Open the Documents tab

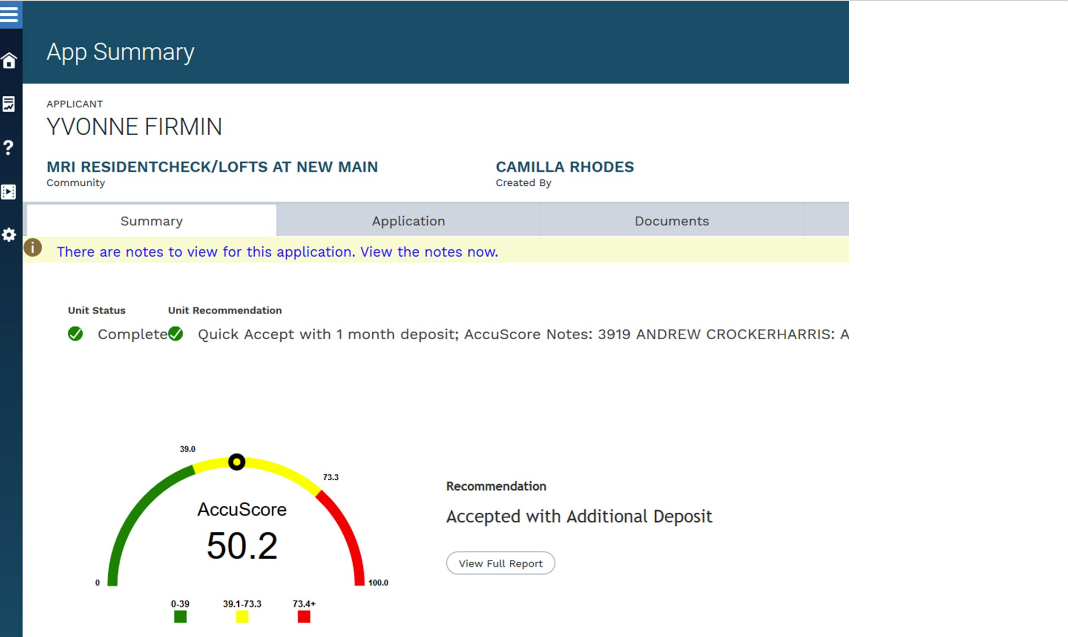coord(671,220)
